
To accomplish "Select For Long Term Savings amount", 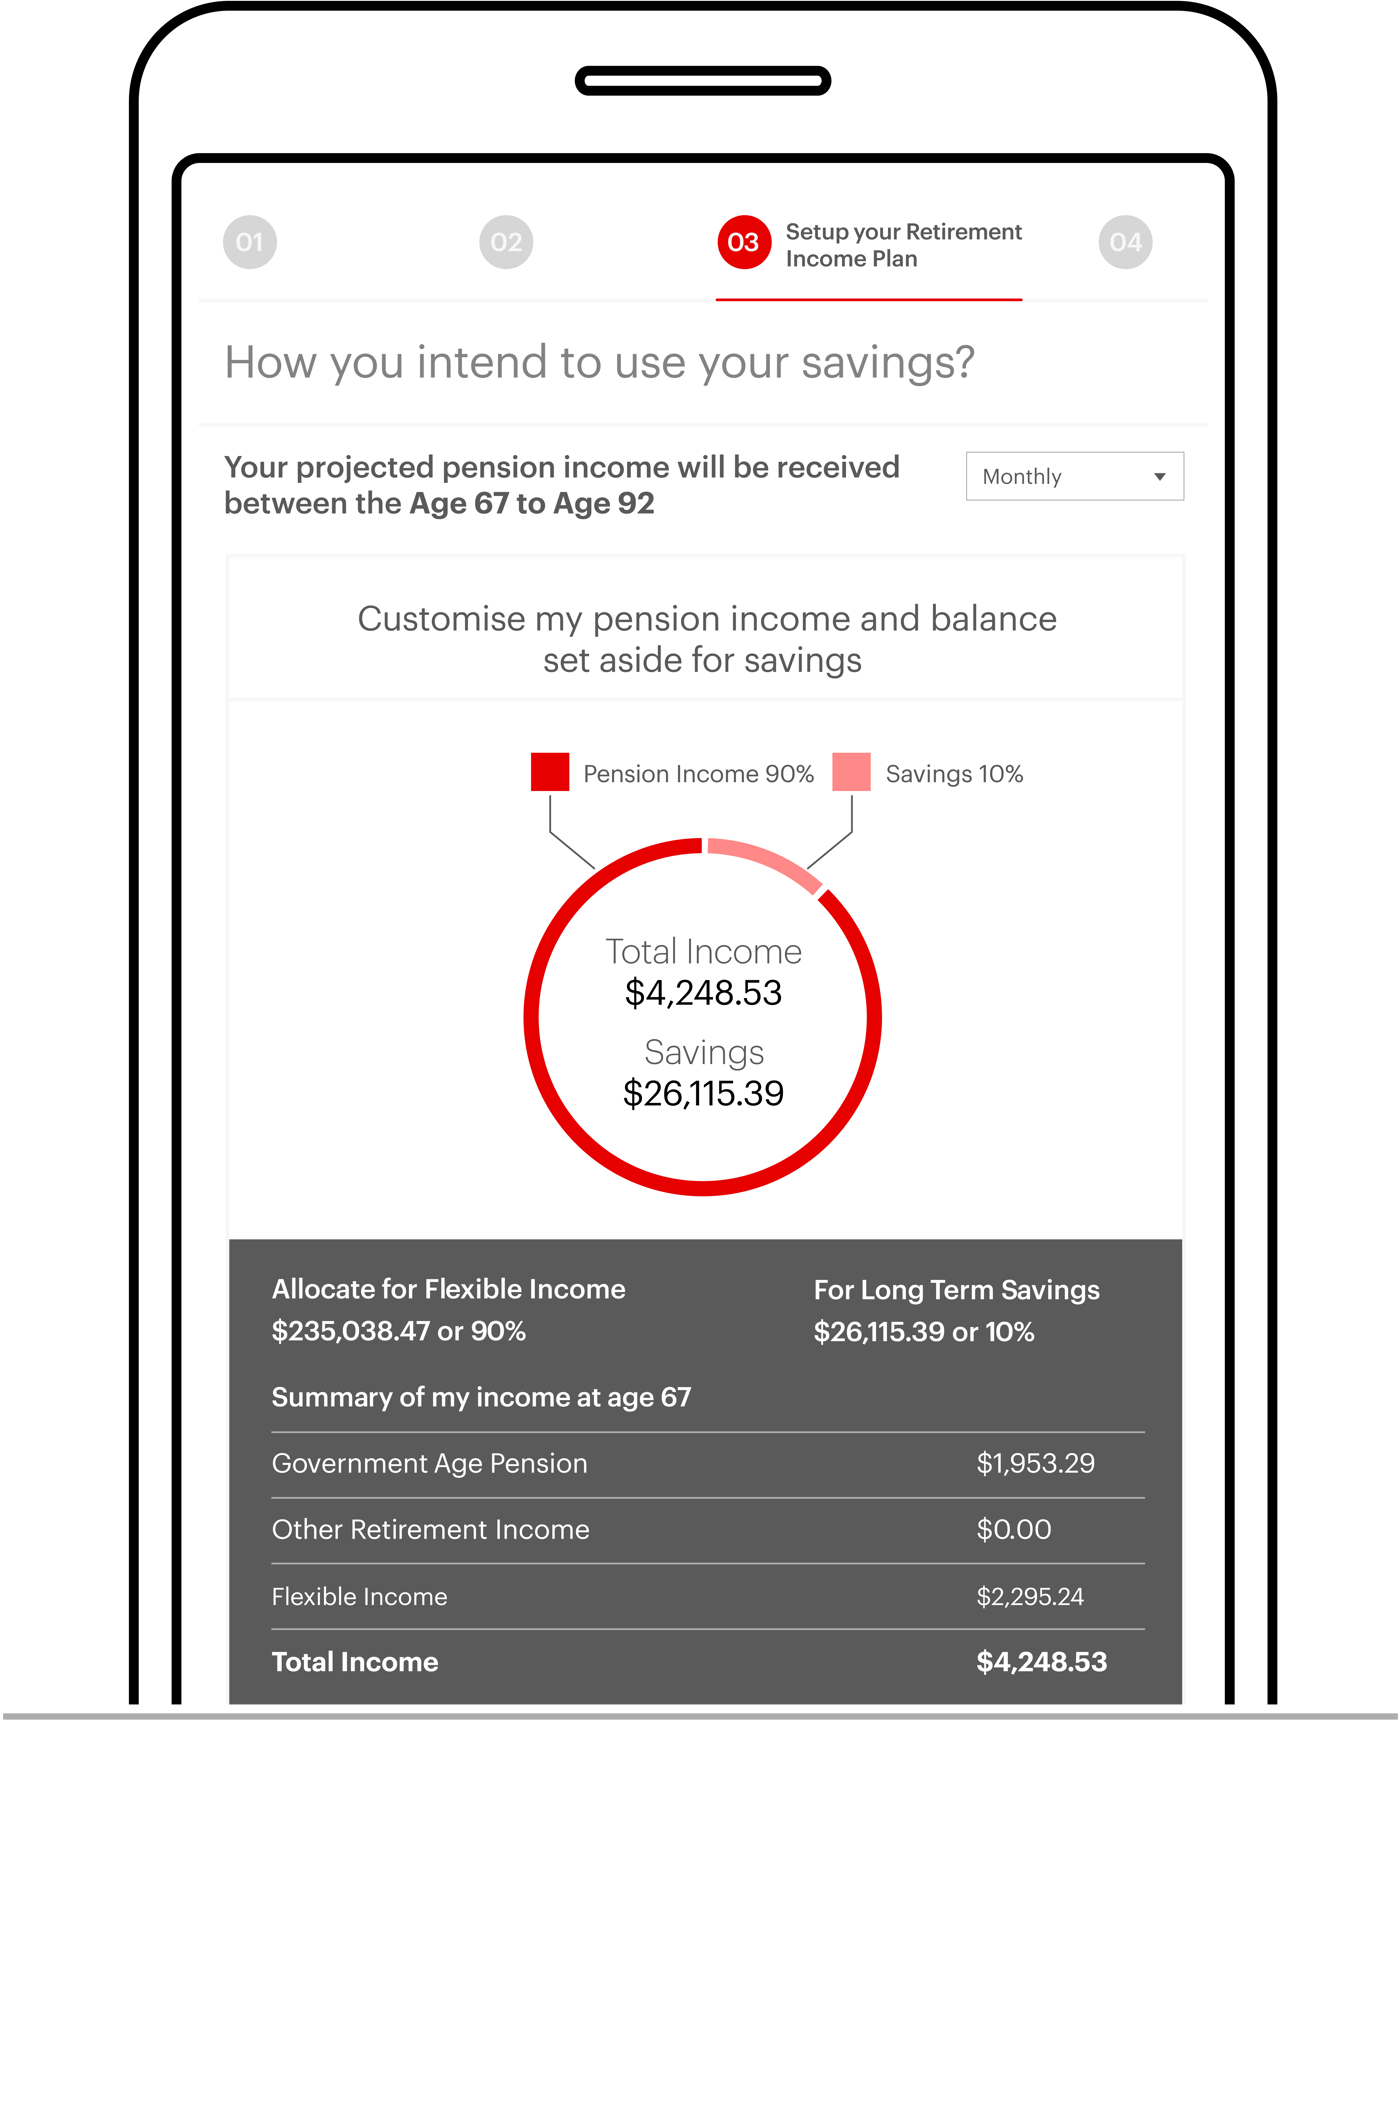I will pyautogui.click(x=923, y=1332).
